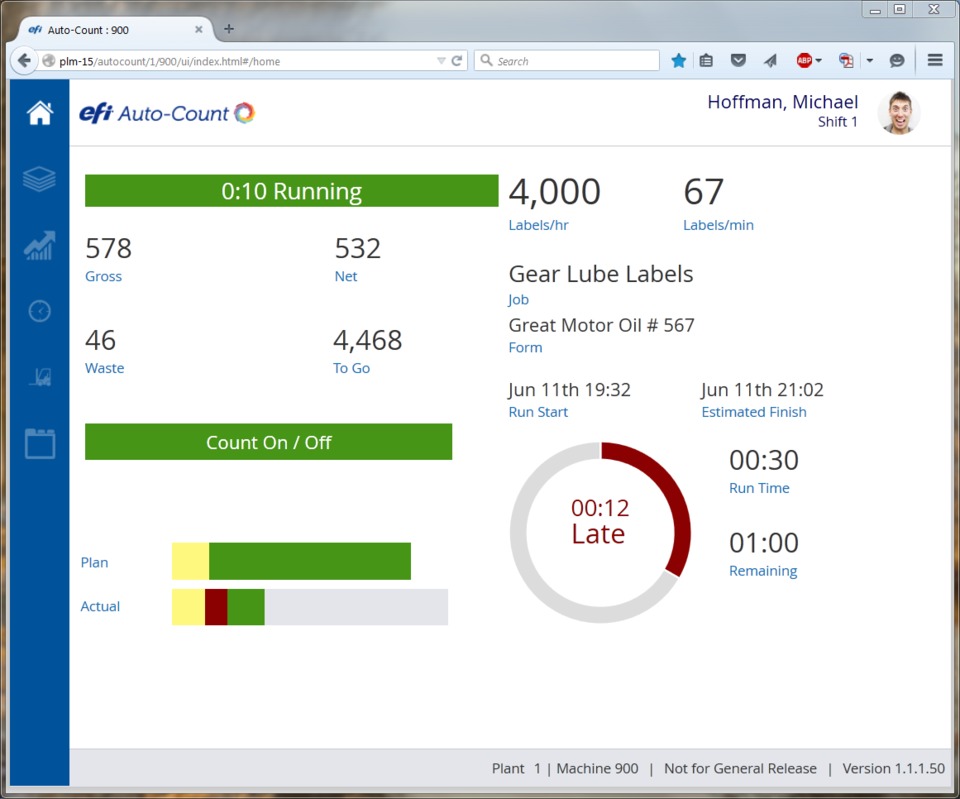Click the Machine 900 footer text
Image resolution: width=960 pixels, height=799 pixels.
click(x=597, y=768)
